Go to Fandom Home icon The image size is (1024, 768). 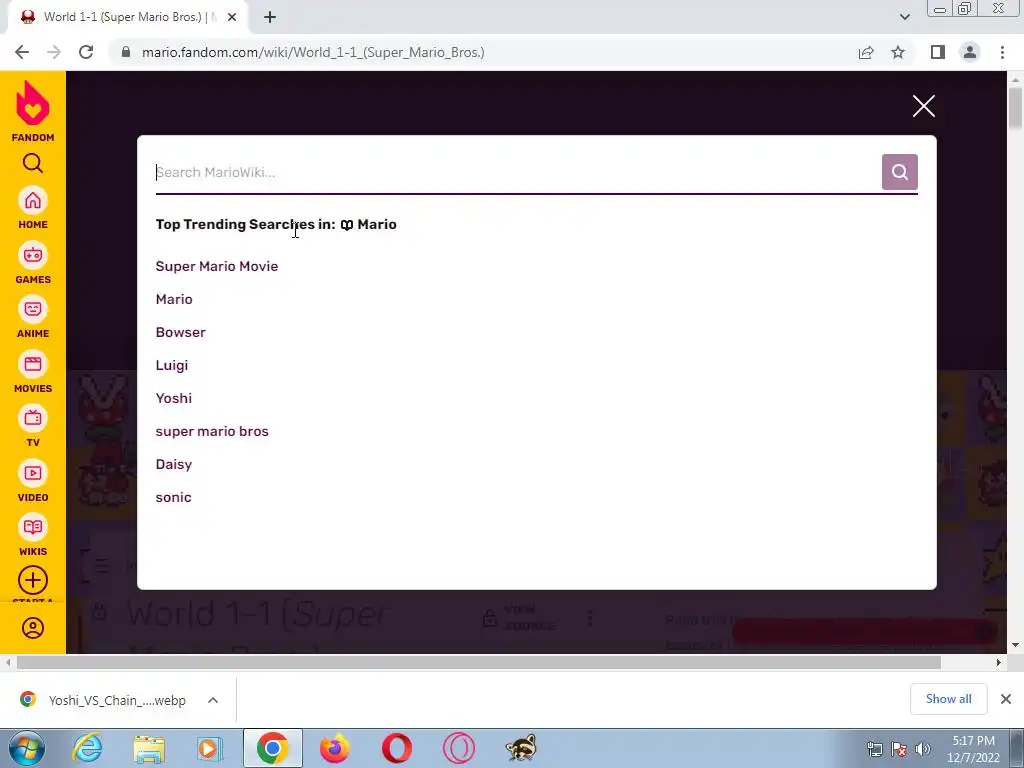point(33,200)
